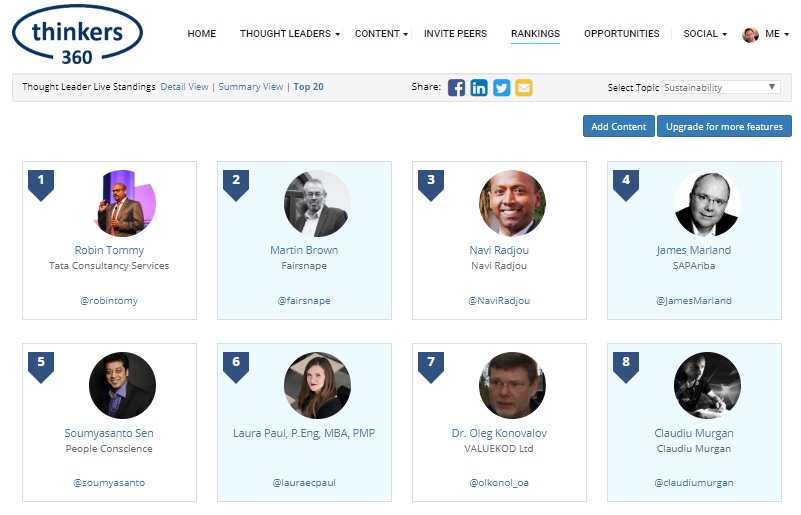The height and width of the screenshot is (515, 801).
Task: Click the rank 2 badge
Action: coord(236,185)
